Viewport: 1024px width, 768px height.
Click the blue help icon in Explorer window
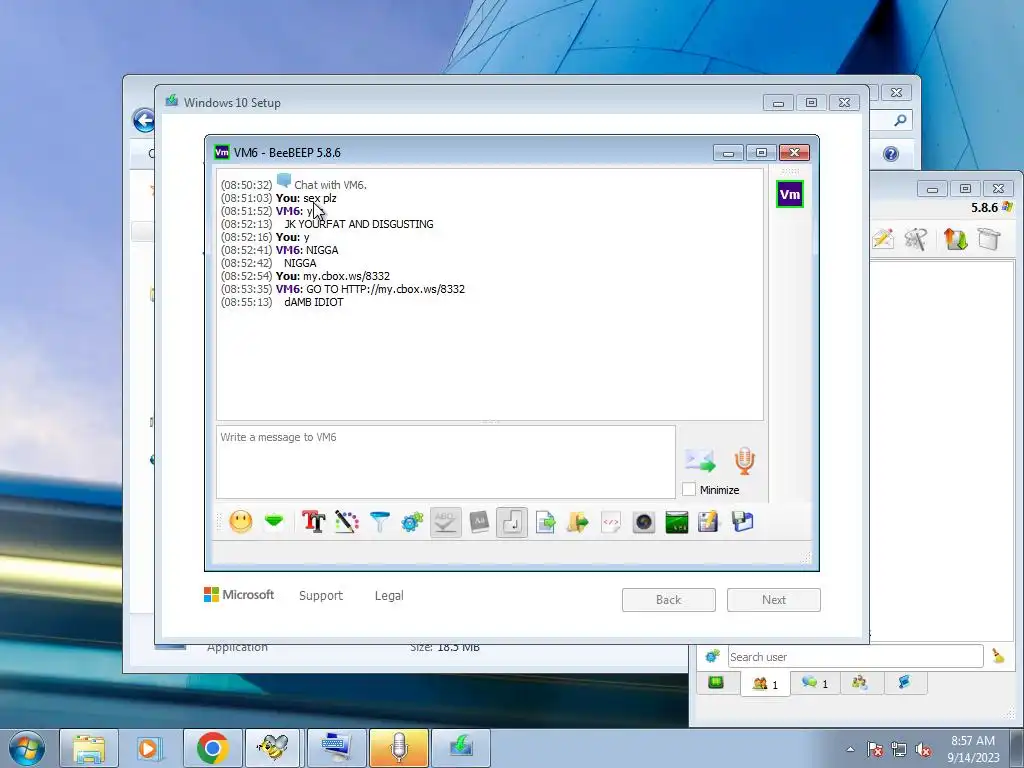coord(891,153)
